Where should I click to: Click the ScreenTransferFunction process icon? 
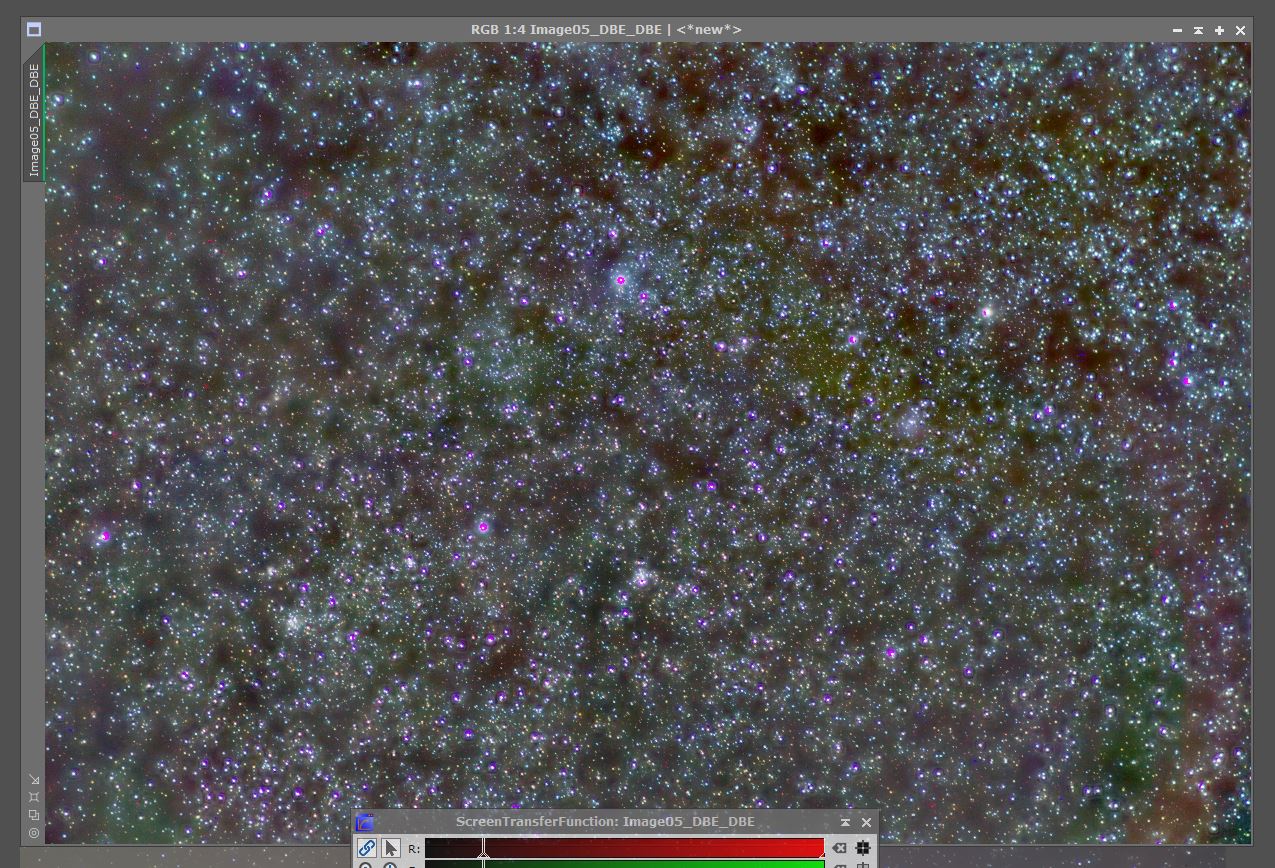point(365,823)
